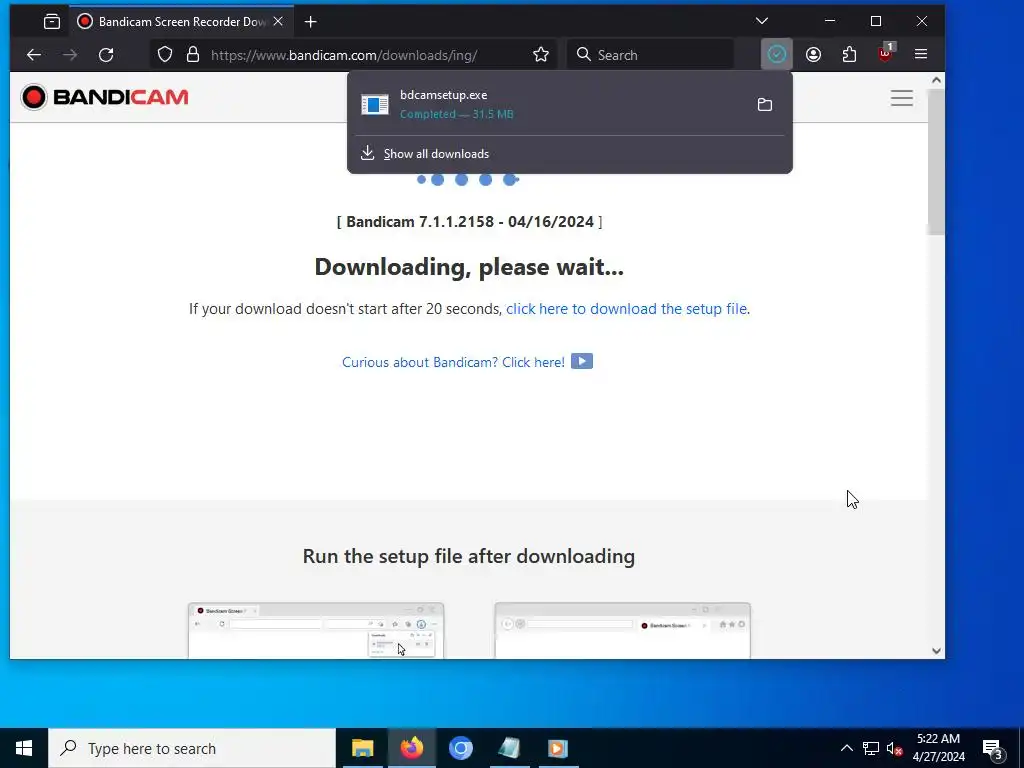Screen dimensions: 1024x768
Task: Open the tracking protection shield icon
Action: pyautogui.click(x=165, y=54)
